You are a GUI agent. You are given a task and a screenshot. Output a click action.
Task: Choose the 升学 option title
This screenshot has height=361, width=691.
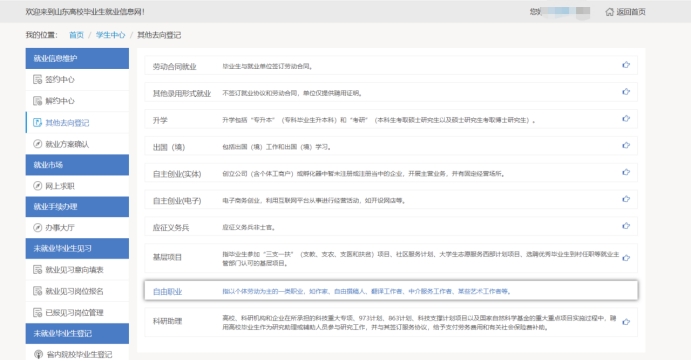(x=160, y=120)
